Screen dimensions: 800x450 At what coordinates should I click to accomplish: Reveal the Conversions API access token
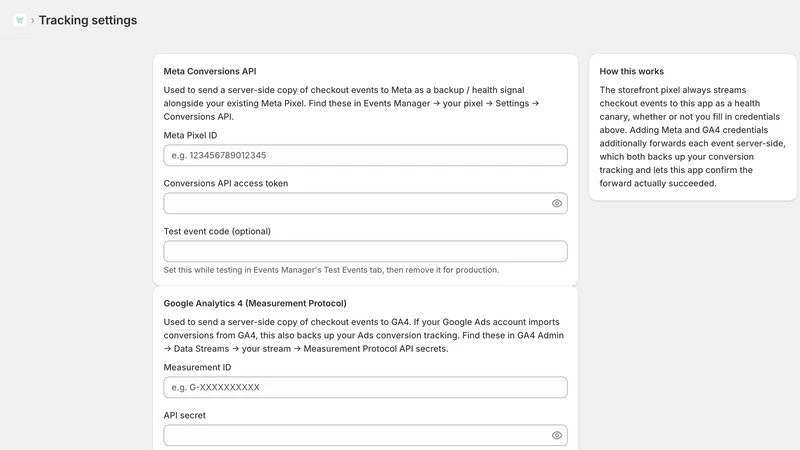click(x=557, y=203)
